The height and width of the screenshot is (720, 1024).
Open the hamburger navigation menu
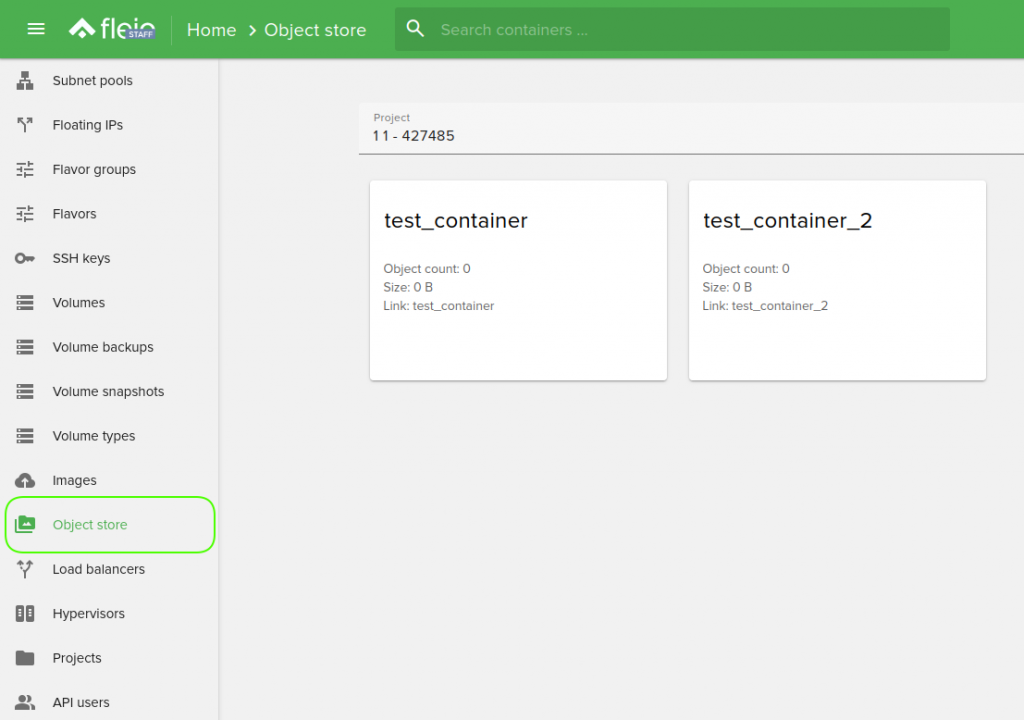coord(36,29)
